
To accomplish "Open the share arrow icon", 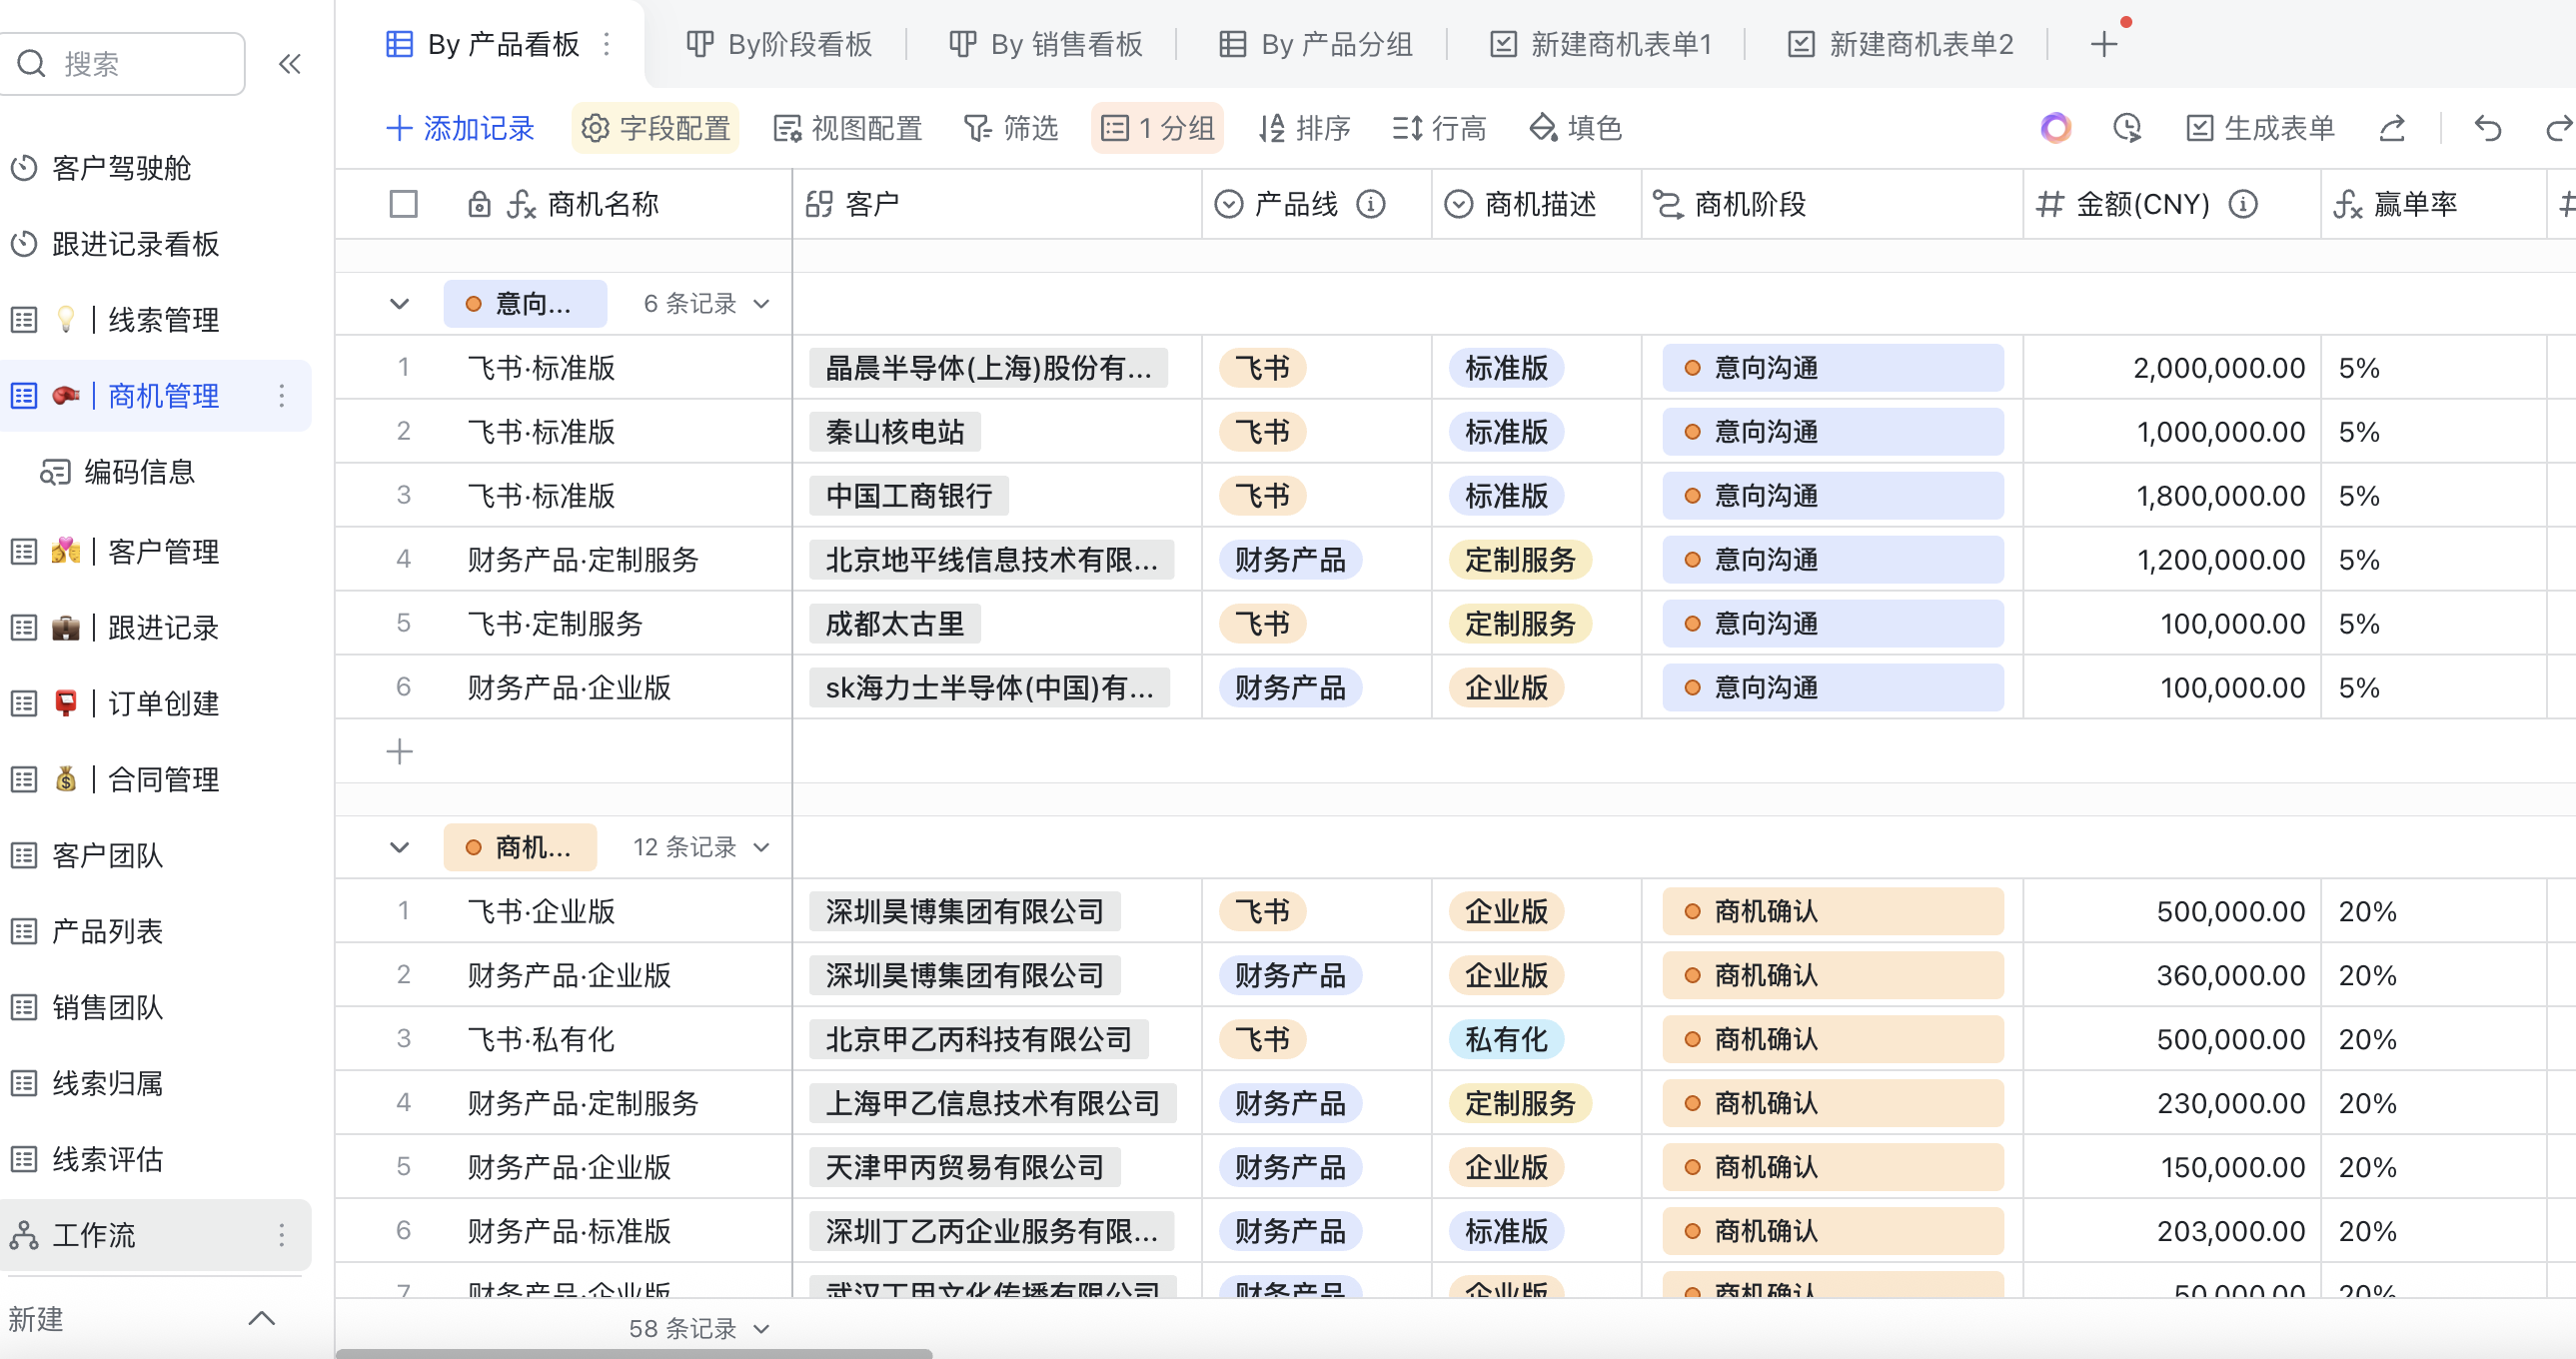I will click(x=2392, y=128).
